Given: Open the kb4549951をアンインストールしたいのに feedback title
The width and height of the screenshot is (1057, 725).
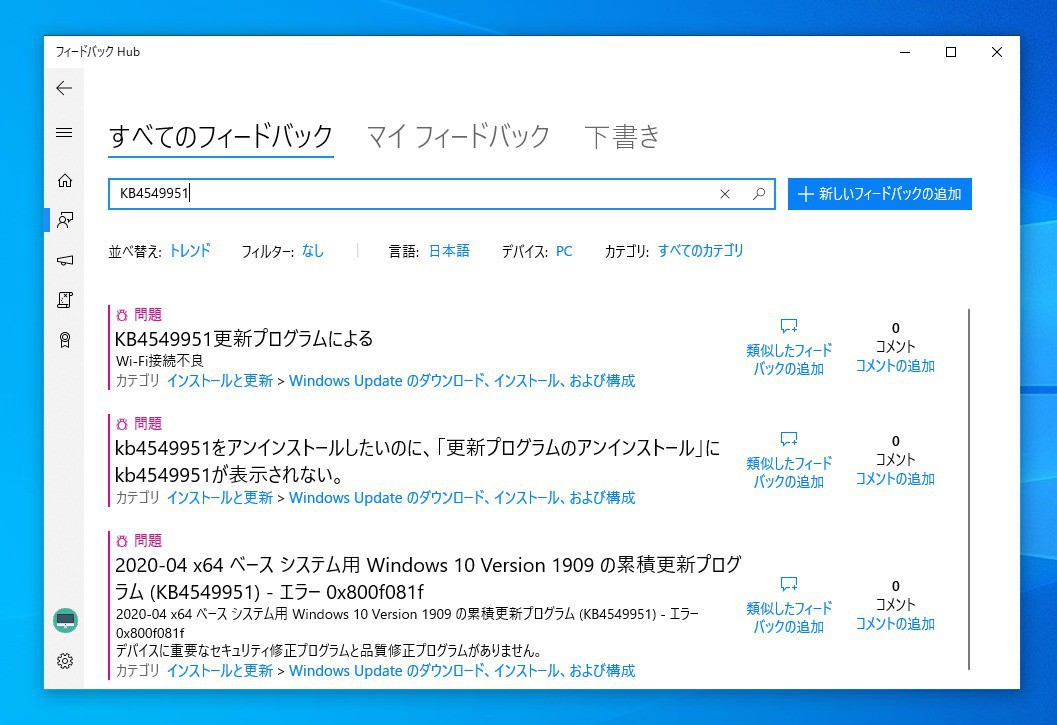Looking at the screenshot, I should tap(417, 461).
